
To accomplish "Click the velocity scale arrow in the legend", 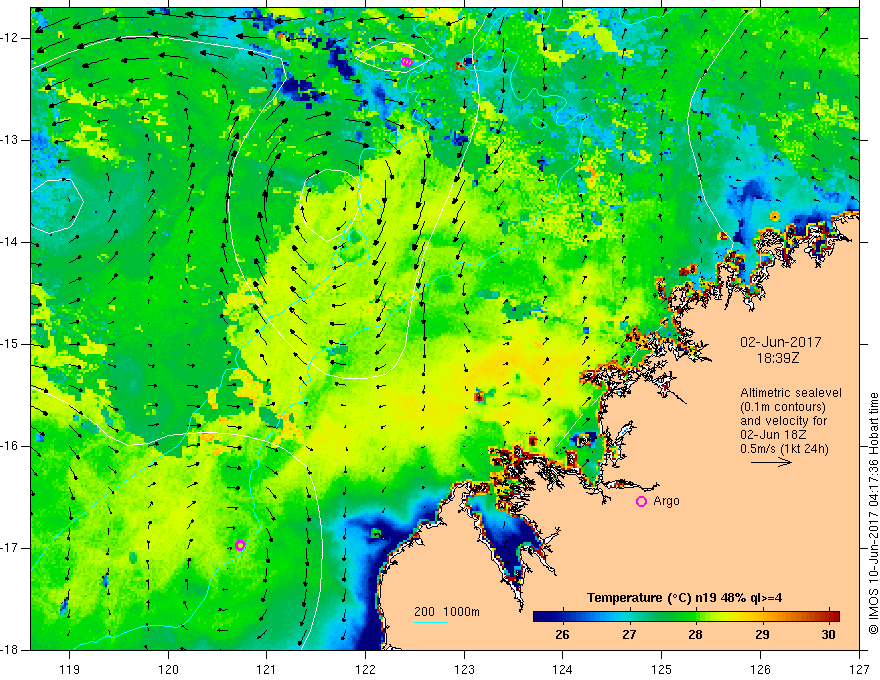I will coord(771,462).
